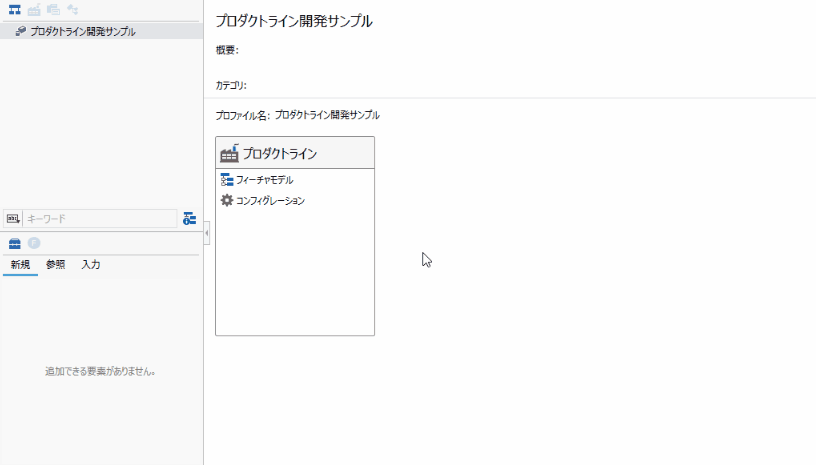The image size is (816, 465).
Task: Click the プロファイル名 value プロダクトライン開発サンプル
Action: (327, 115)
